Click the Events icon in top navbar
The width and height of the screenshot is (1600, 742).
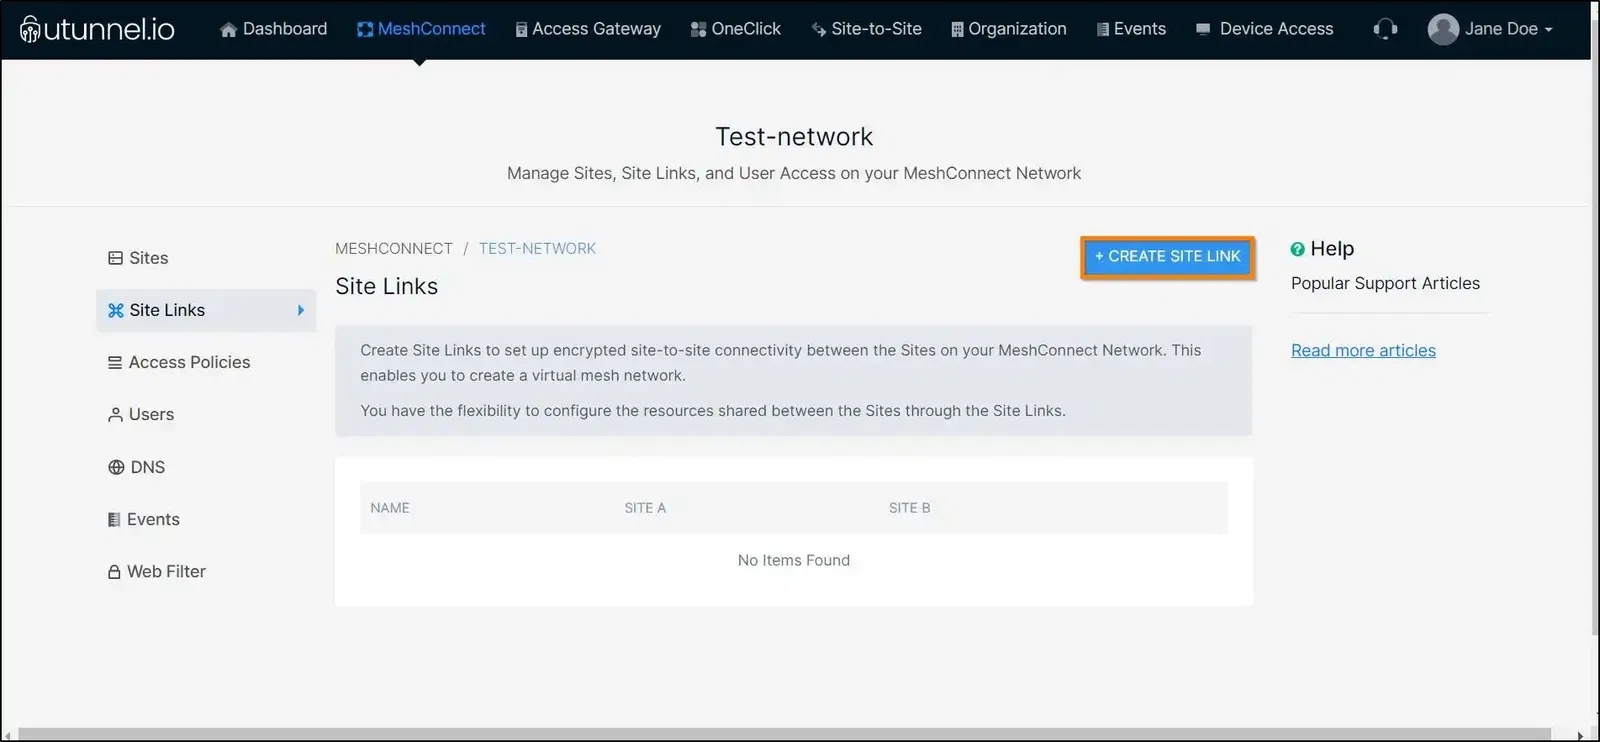[1103, 30]
